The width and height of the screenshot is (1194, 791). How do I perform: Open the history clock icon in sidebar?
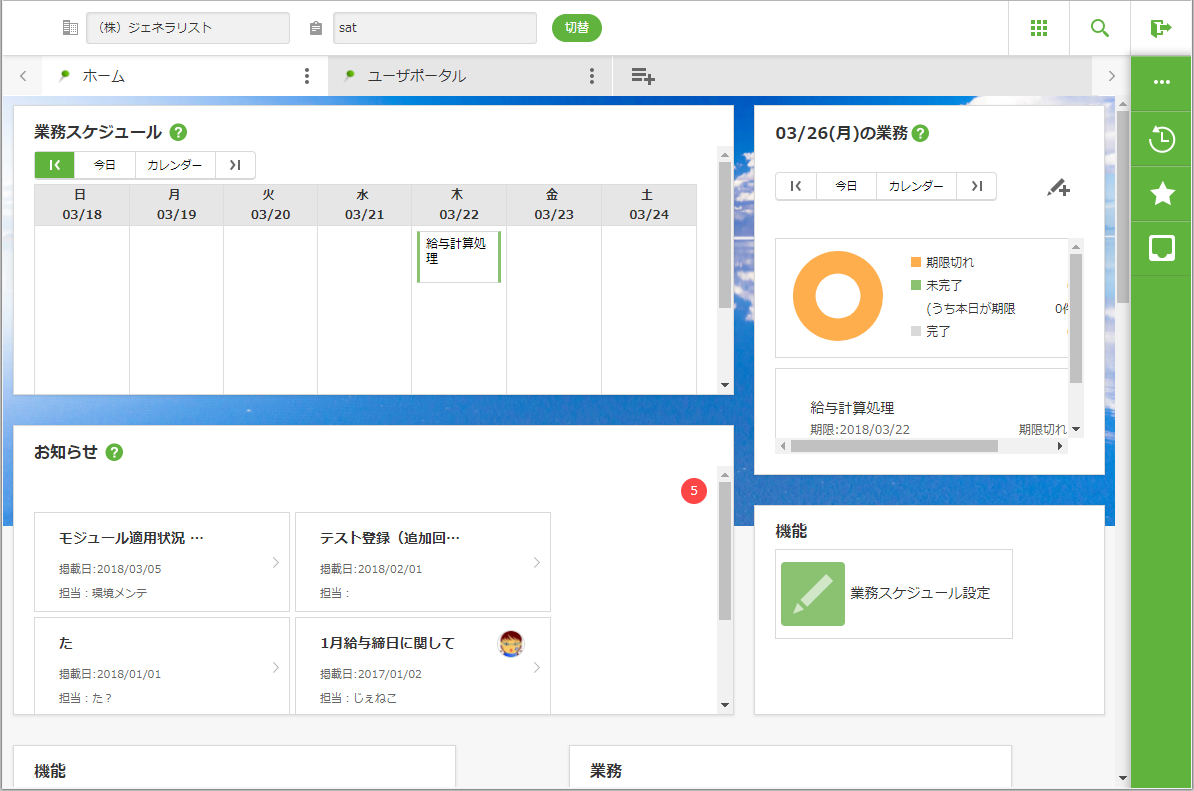click(1161, 139)
